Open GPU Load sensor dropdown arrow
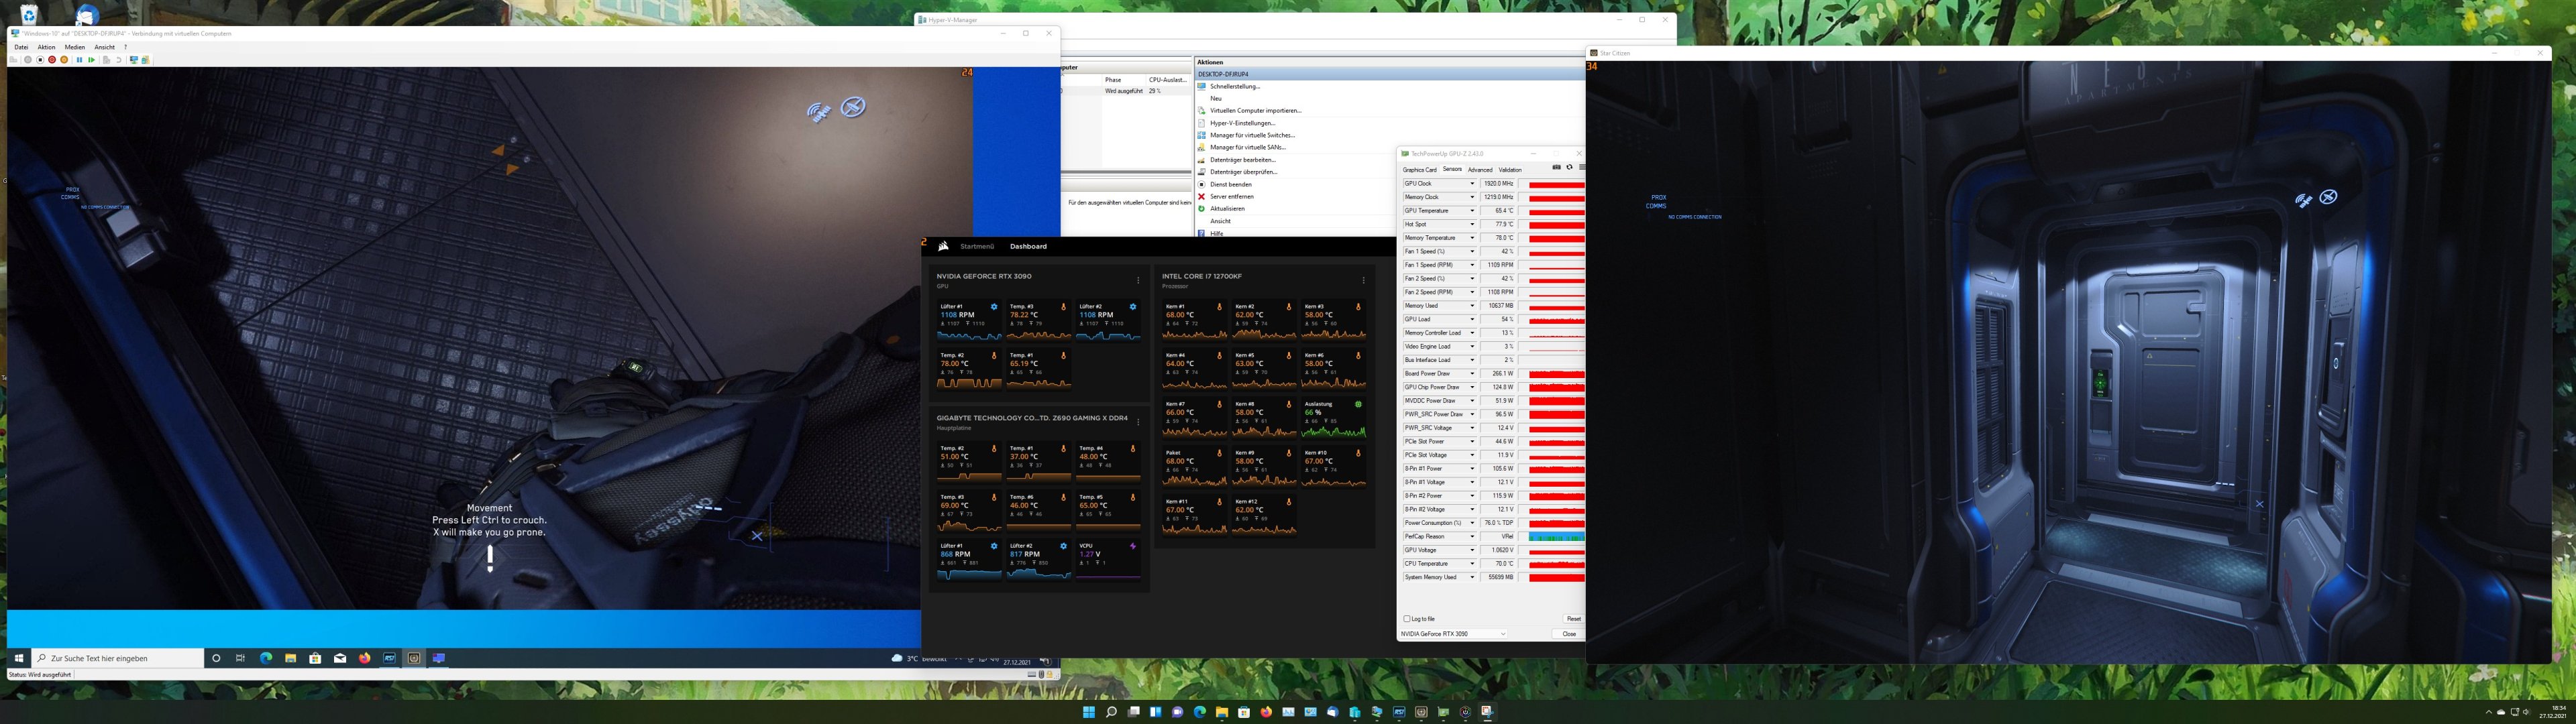This screenshot has height=724, width=2576. (1471, 319)
